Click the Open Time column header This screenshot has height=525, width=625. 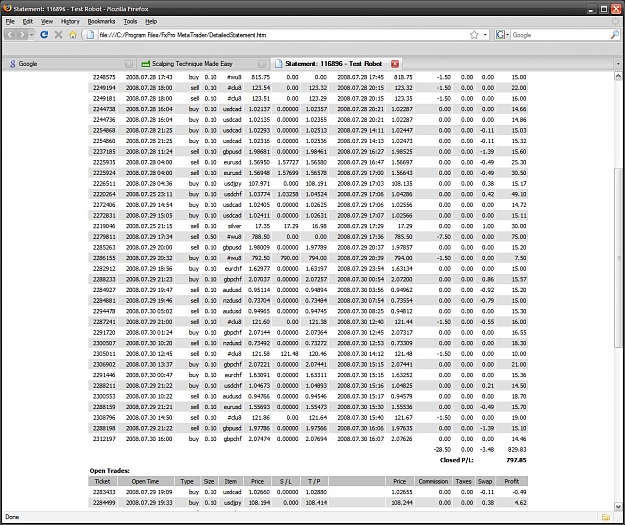coord(145,481)
